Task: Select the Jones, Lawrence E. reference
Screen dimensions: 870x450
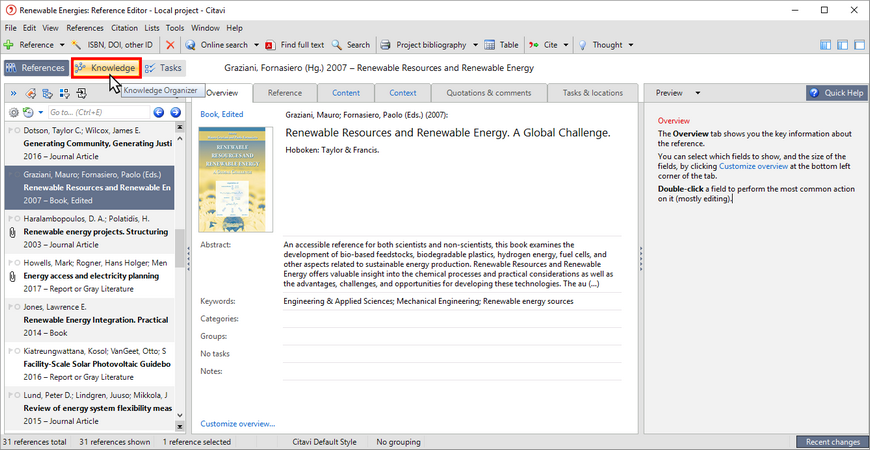Action: (90, 320)
